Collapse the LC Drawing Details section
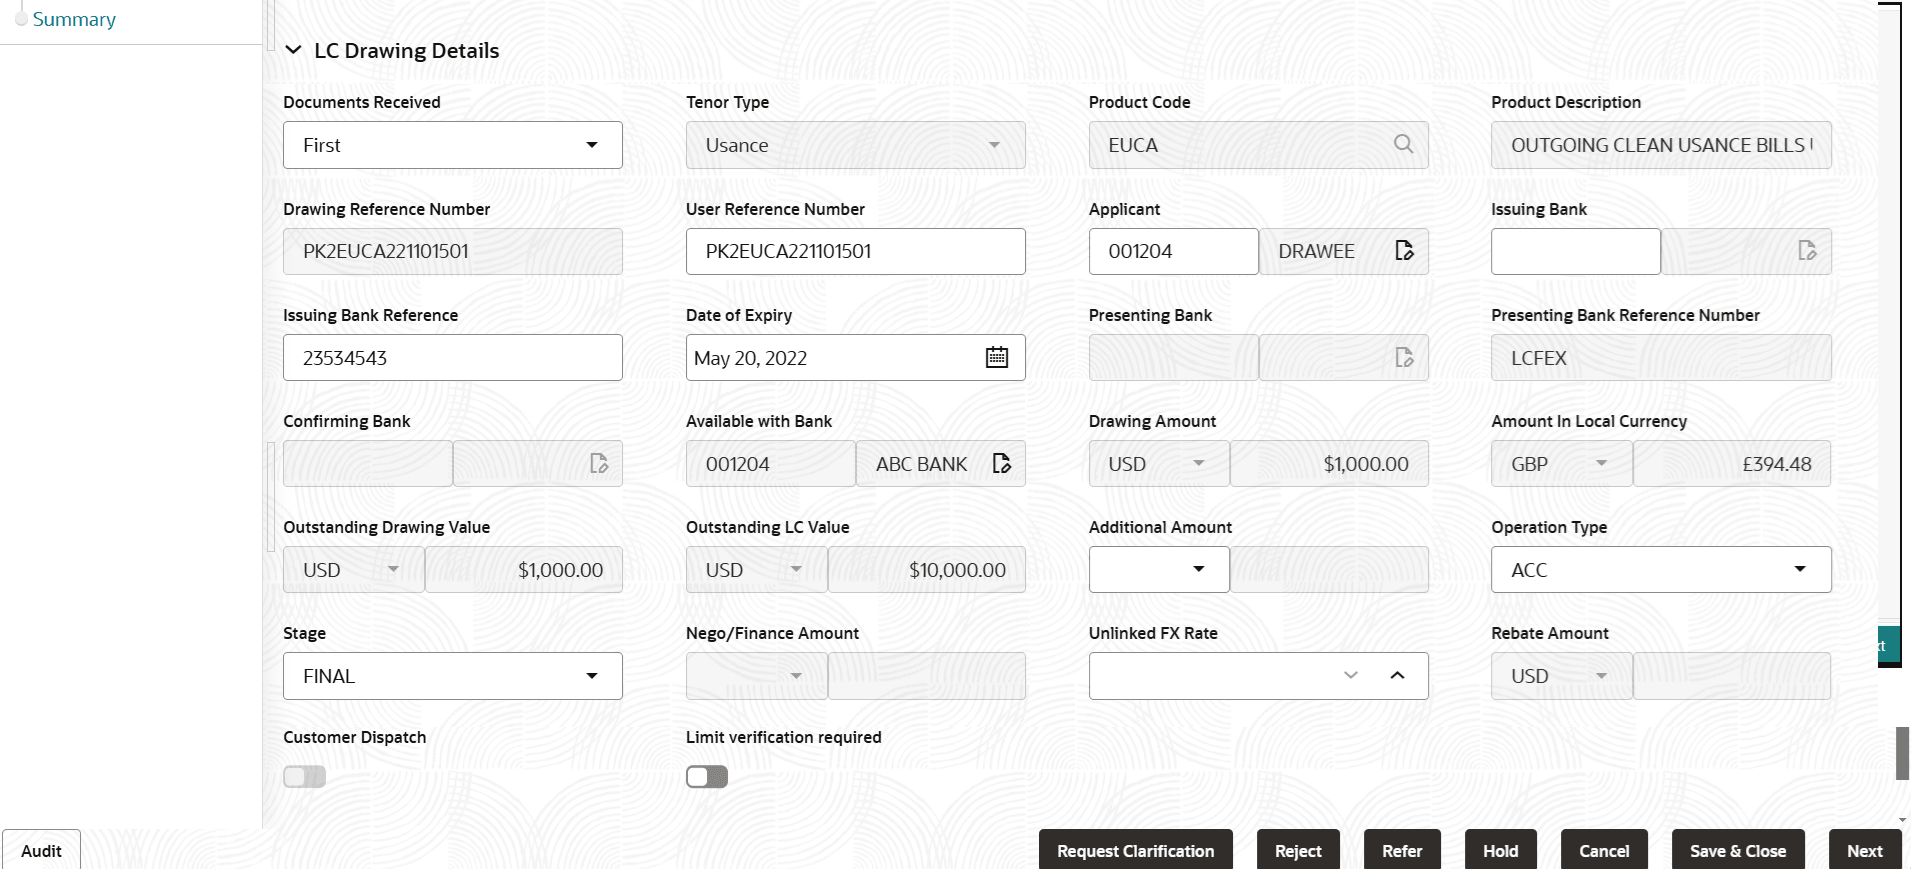Viewport: 1917px width, 869px height. [293, 50]
